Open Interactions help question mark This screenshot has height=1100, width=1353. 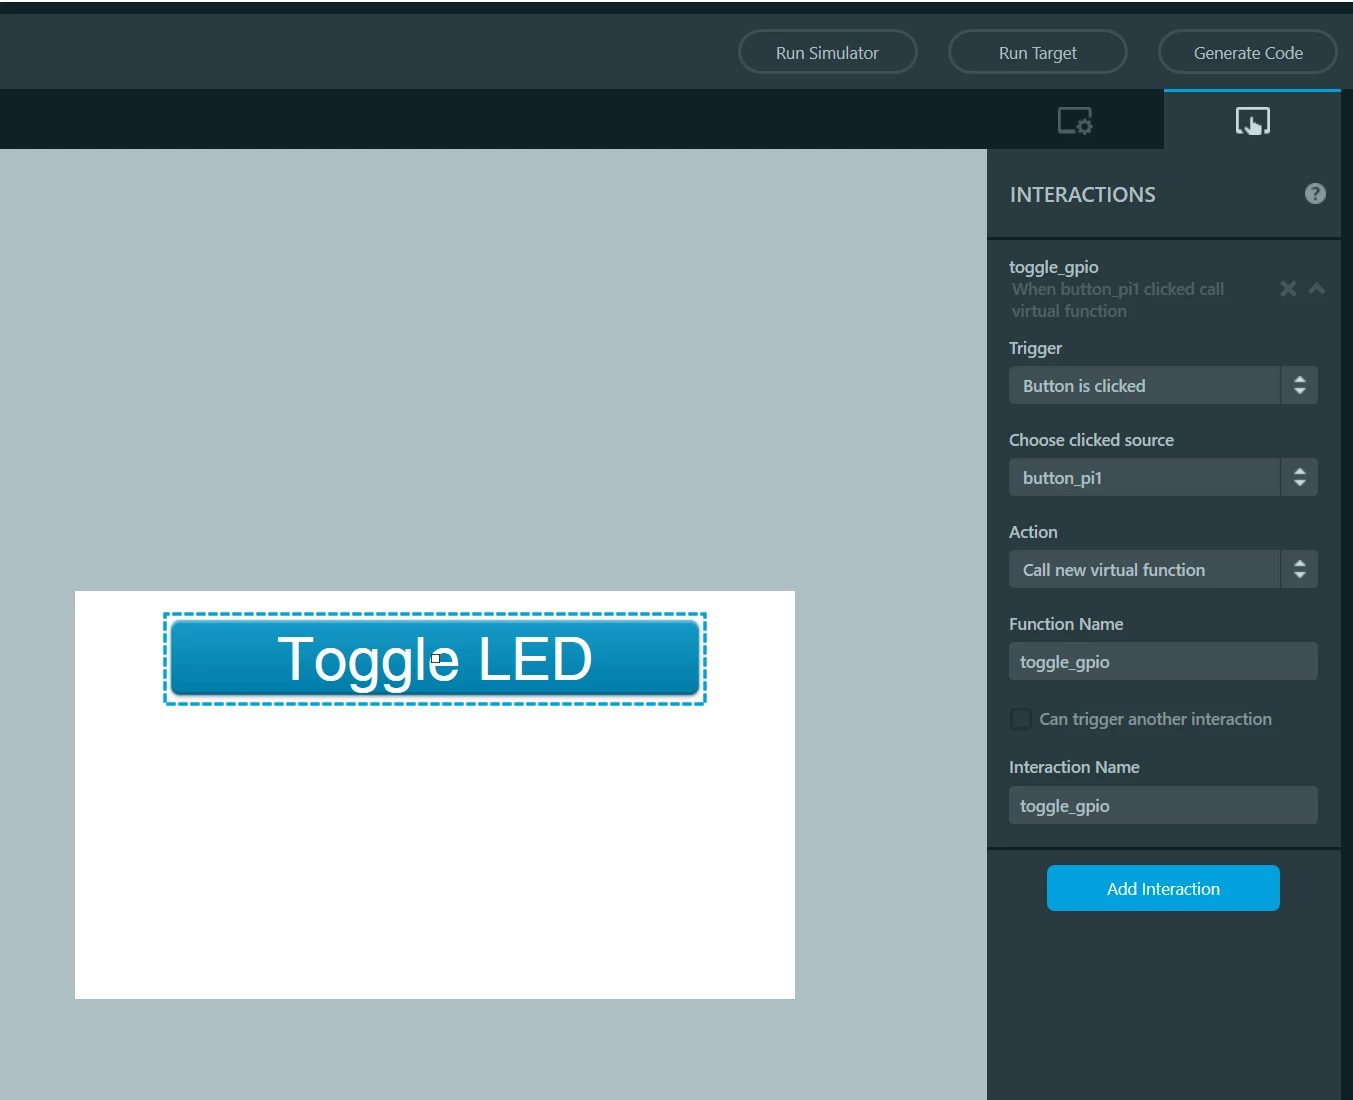point(1315,194)
